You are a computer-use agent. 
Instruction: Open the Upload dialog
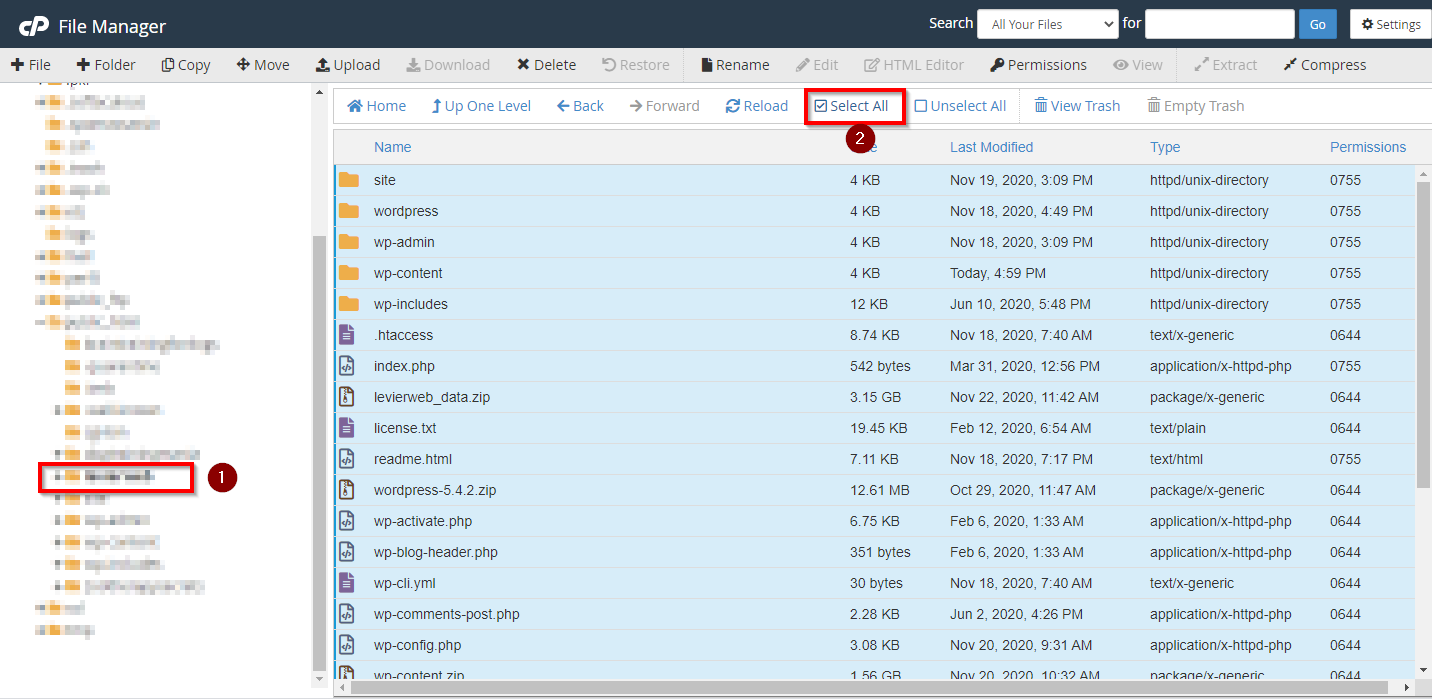[348, 65]
